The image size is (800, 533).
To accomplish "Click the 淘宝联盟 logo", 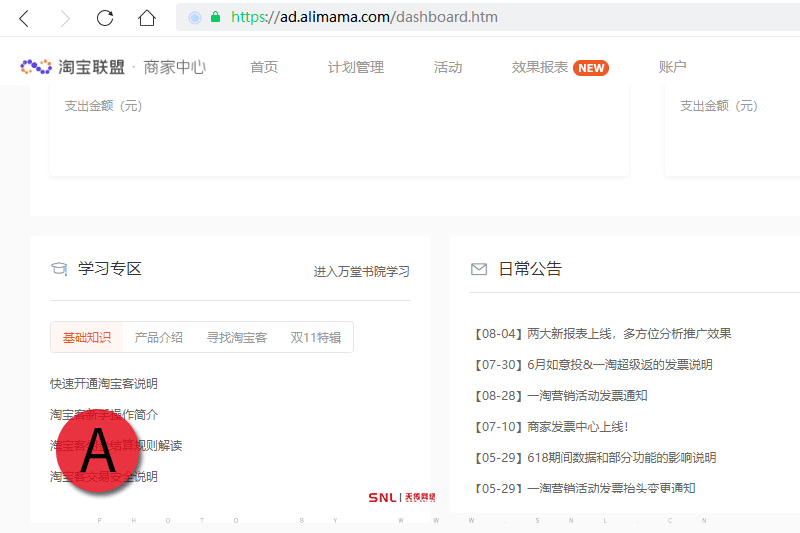I will pyautogui.click(x=72, y=67).
